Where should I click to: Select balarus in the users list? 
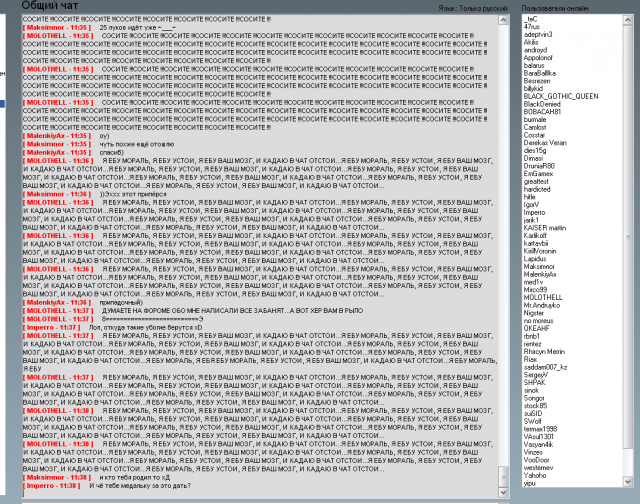(x=534, y=66)
